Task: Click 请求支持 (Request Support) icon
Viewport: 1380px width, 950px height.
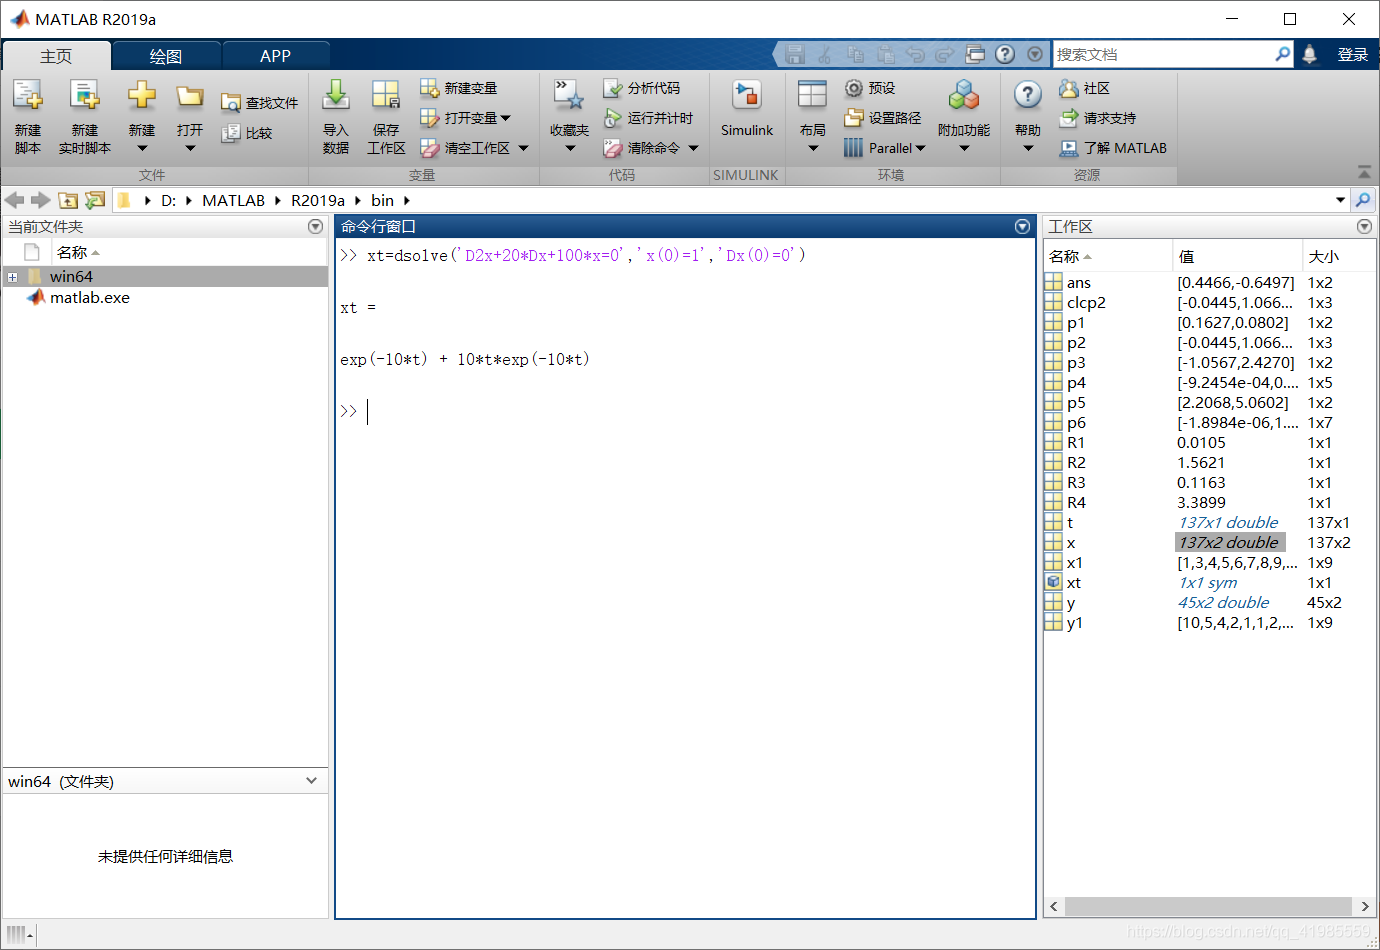Action: pyautogui.click(x=1069, y=118)
